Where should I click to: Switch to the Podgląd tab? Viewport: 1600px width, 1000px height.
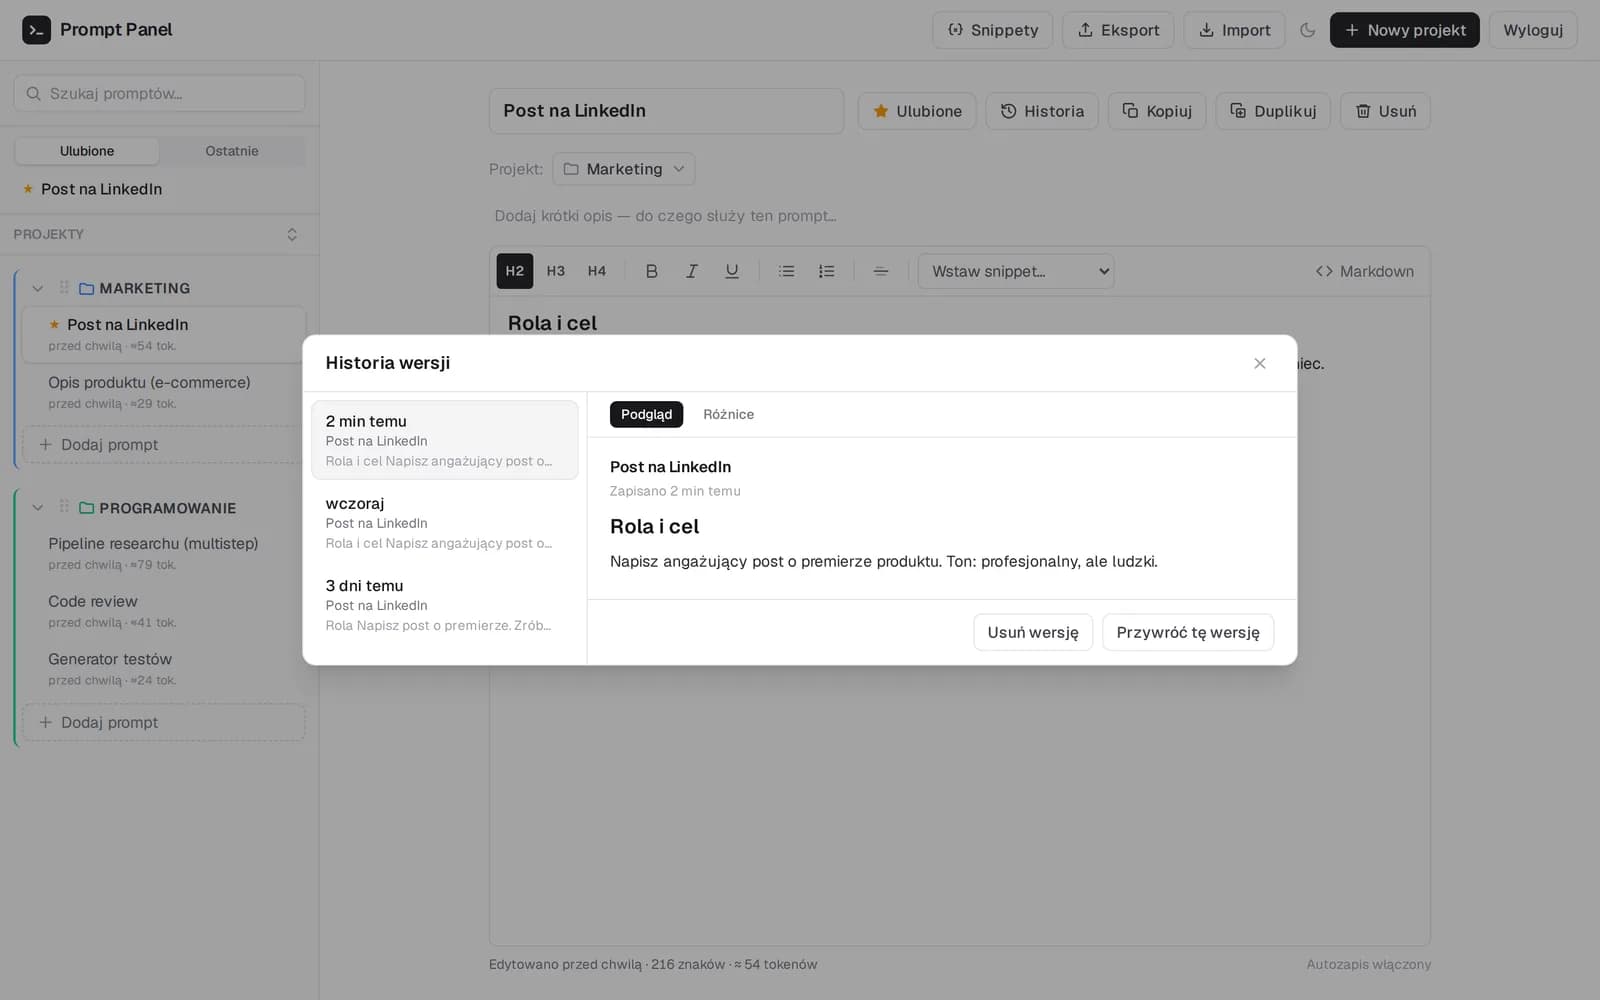pos(646,414)
